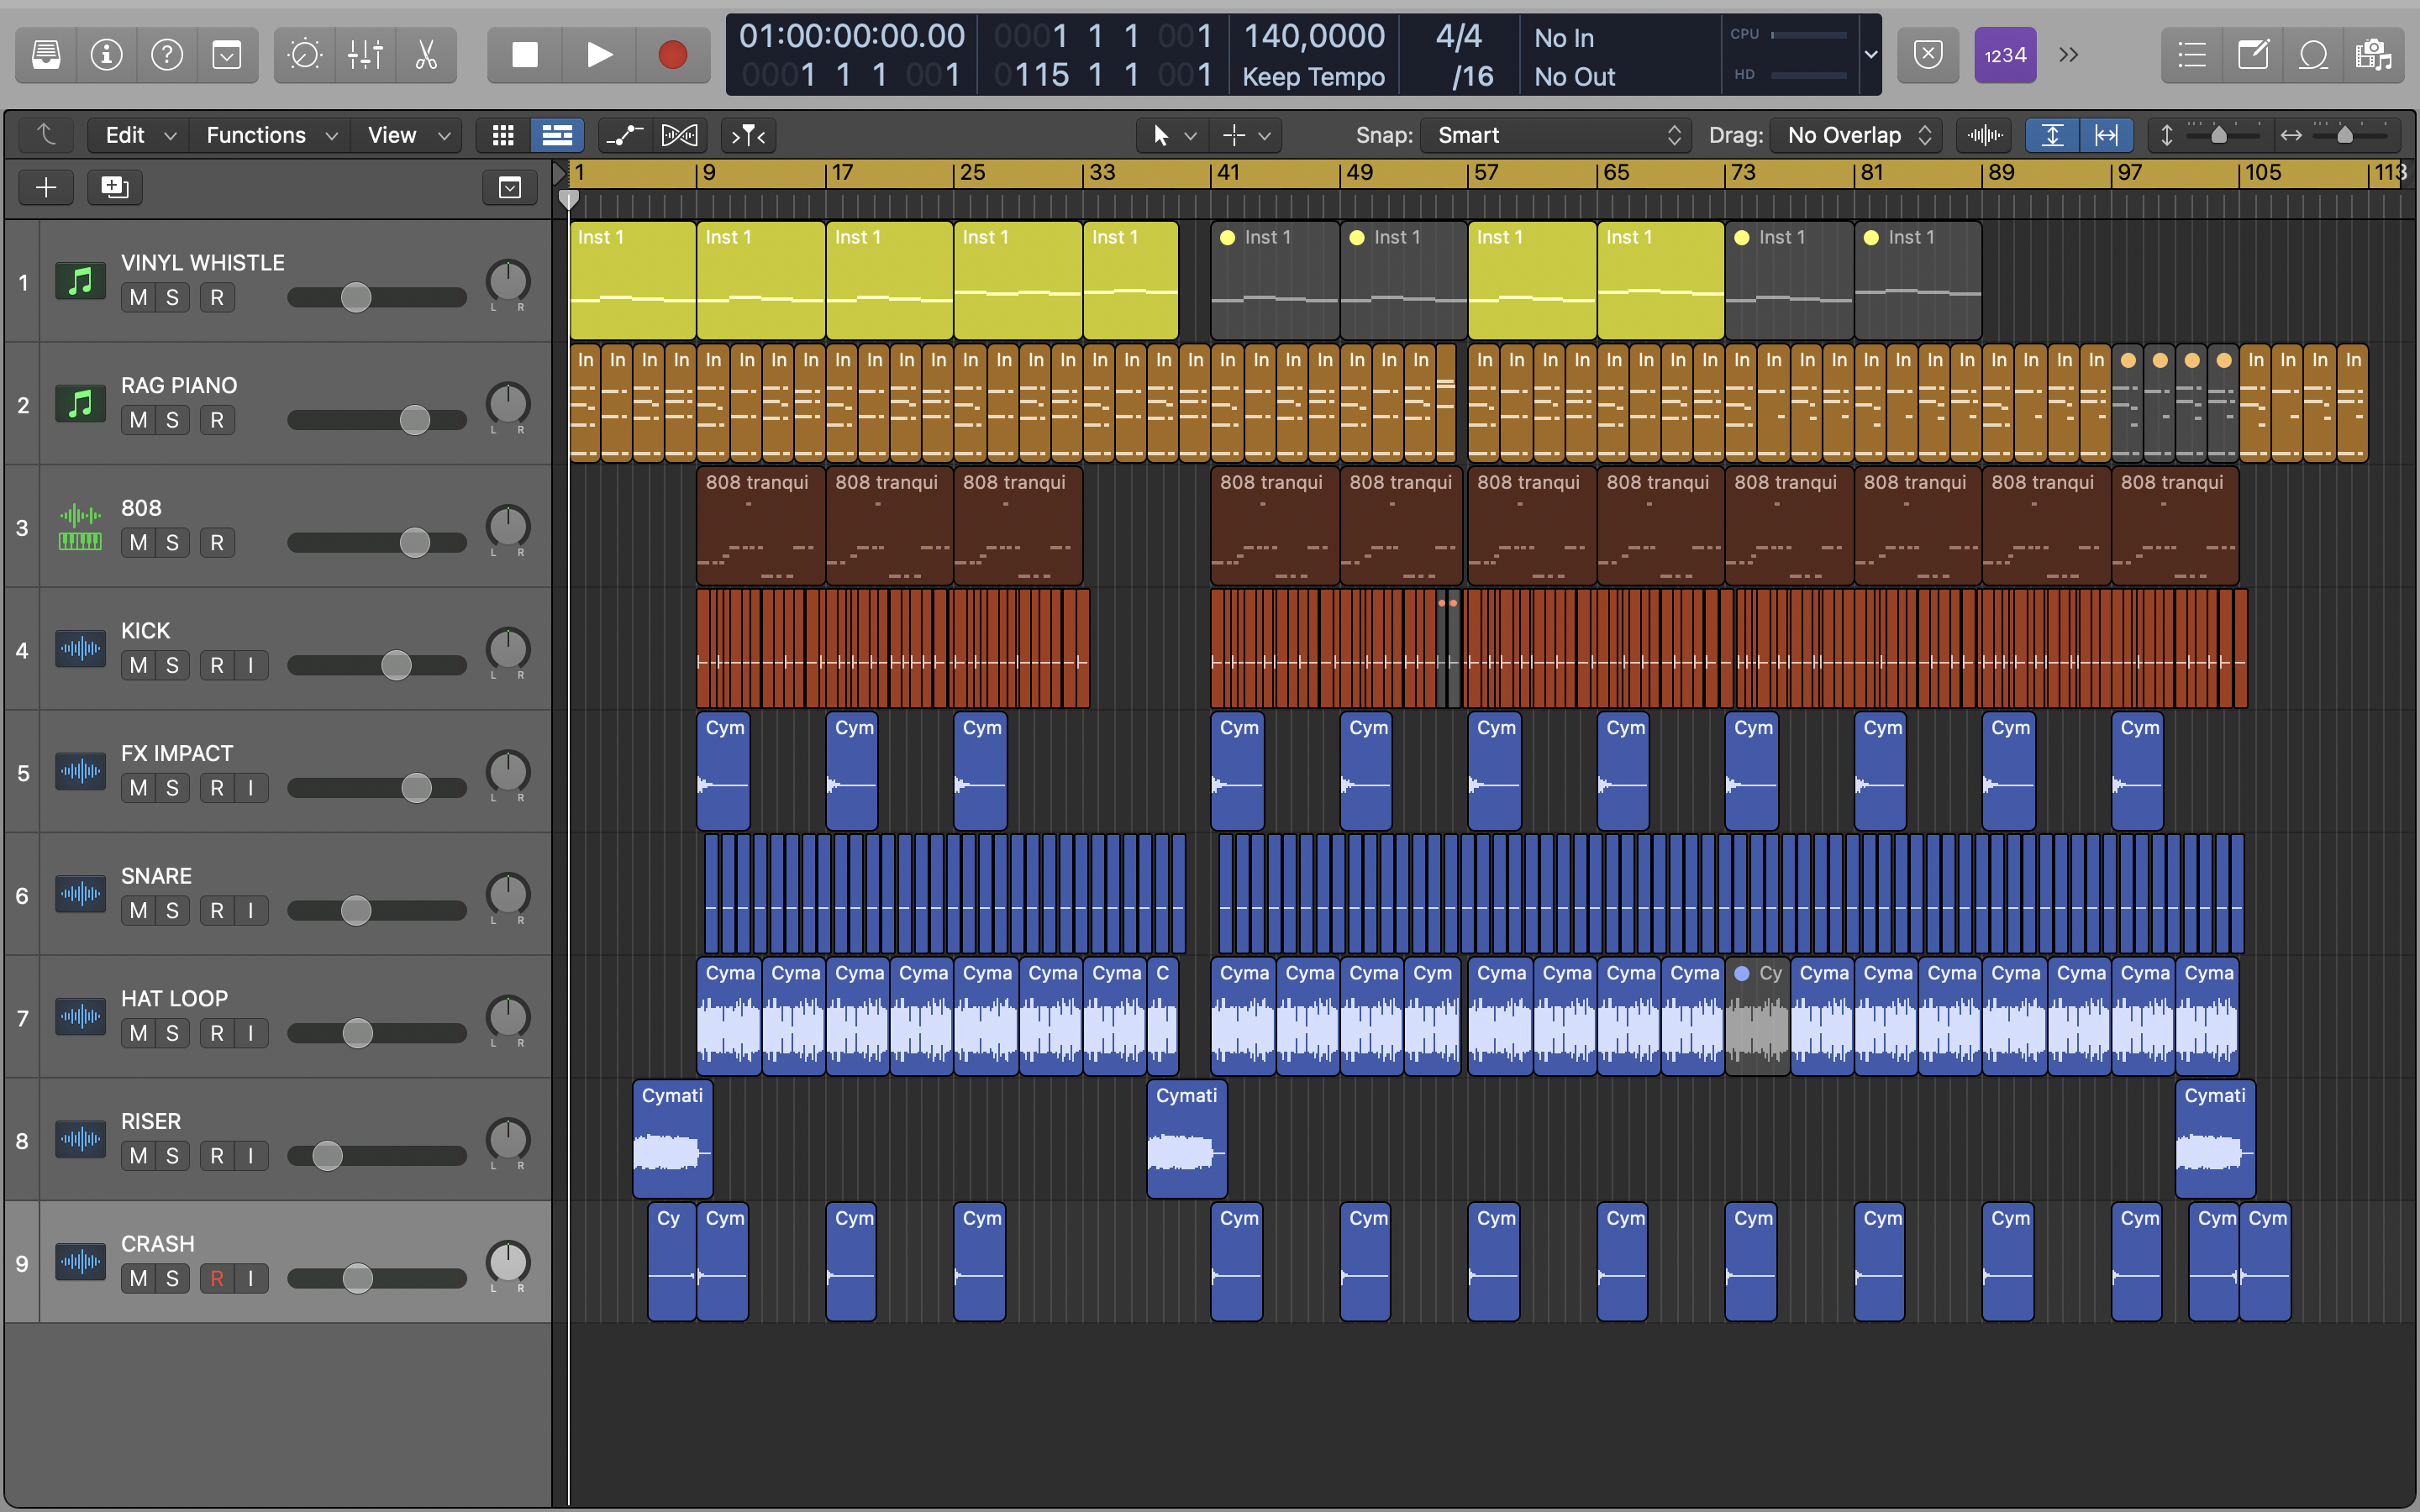Open the Library panel icon

tap(46, 55)
